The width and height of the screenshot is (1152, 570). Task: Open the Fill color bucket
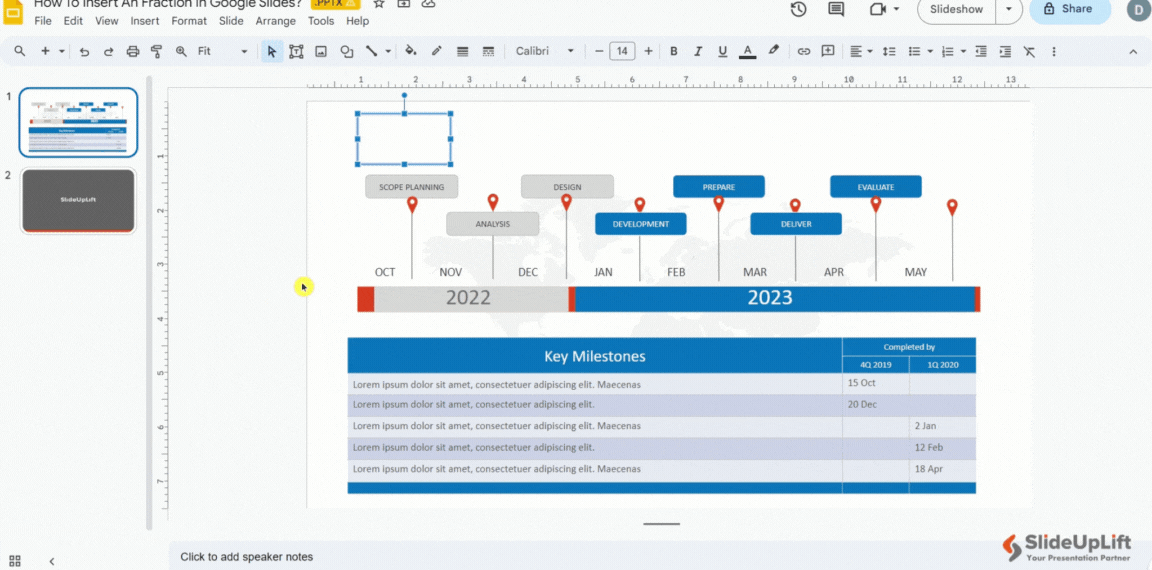411,51
